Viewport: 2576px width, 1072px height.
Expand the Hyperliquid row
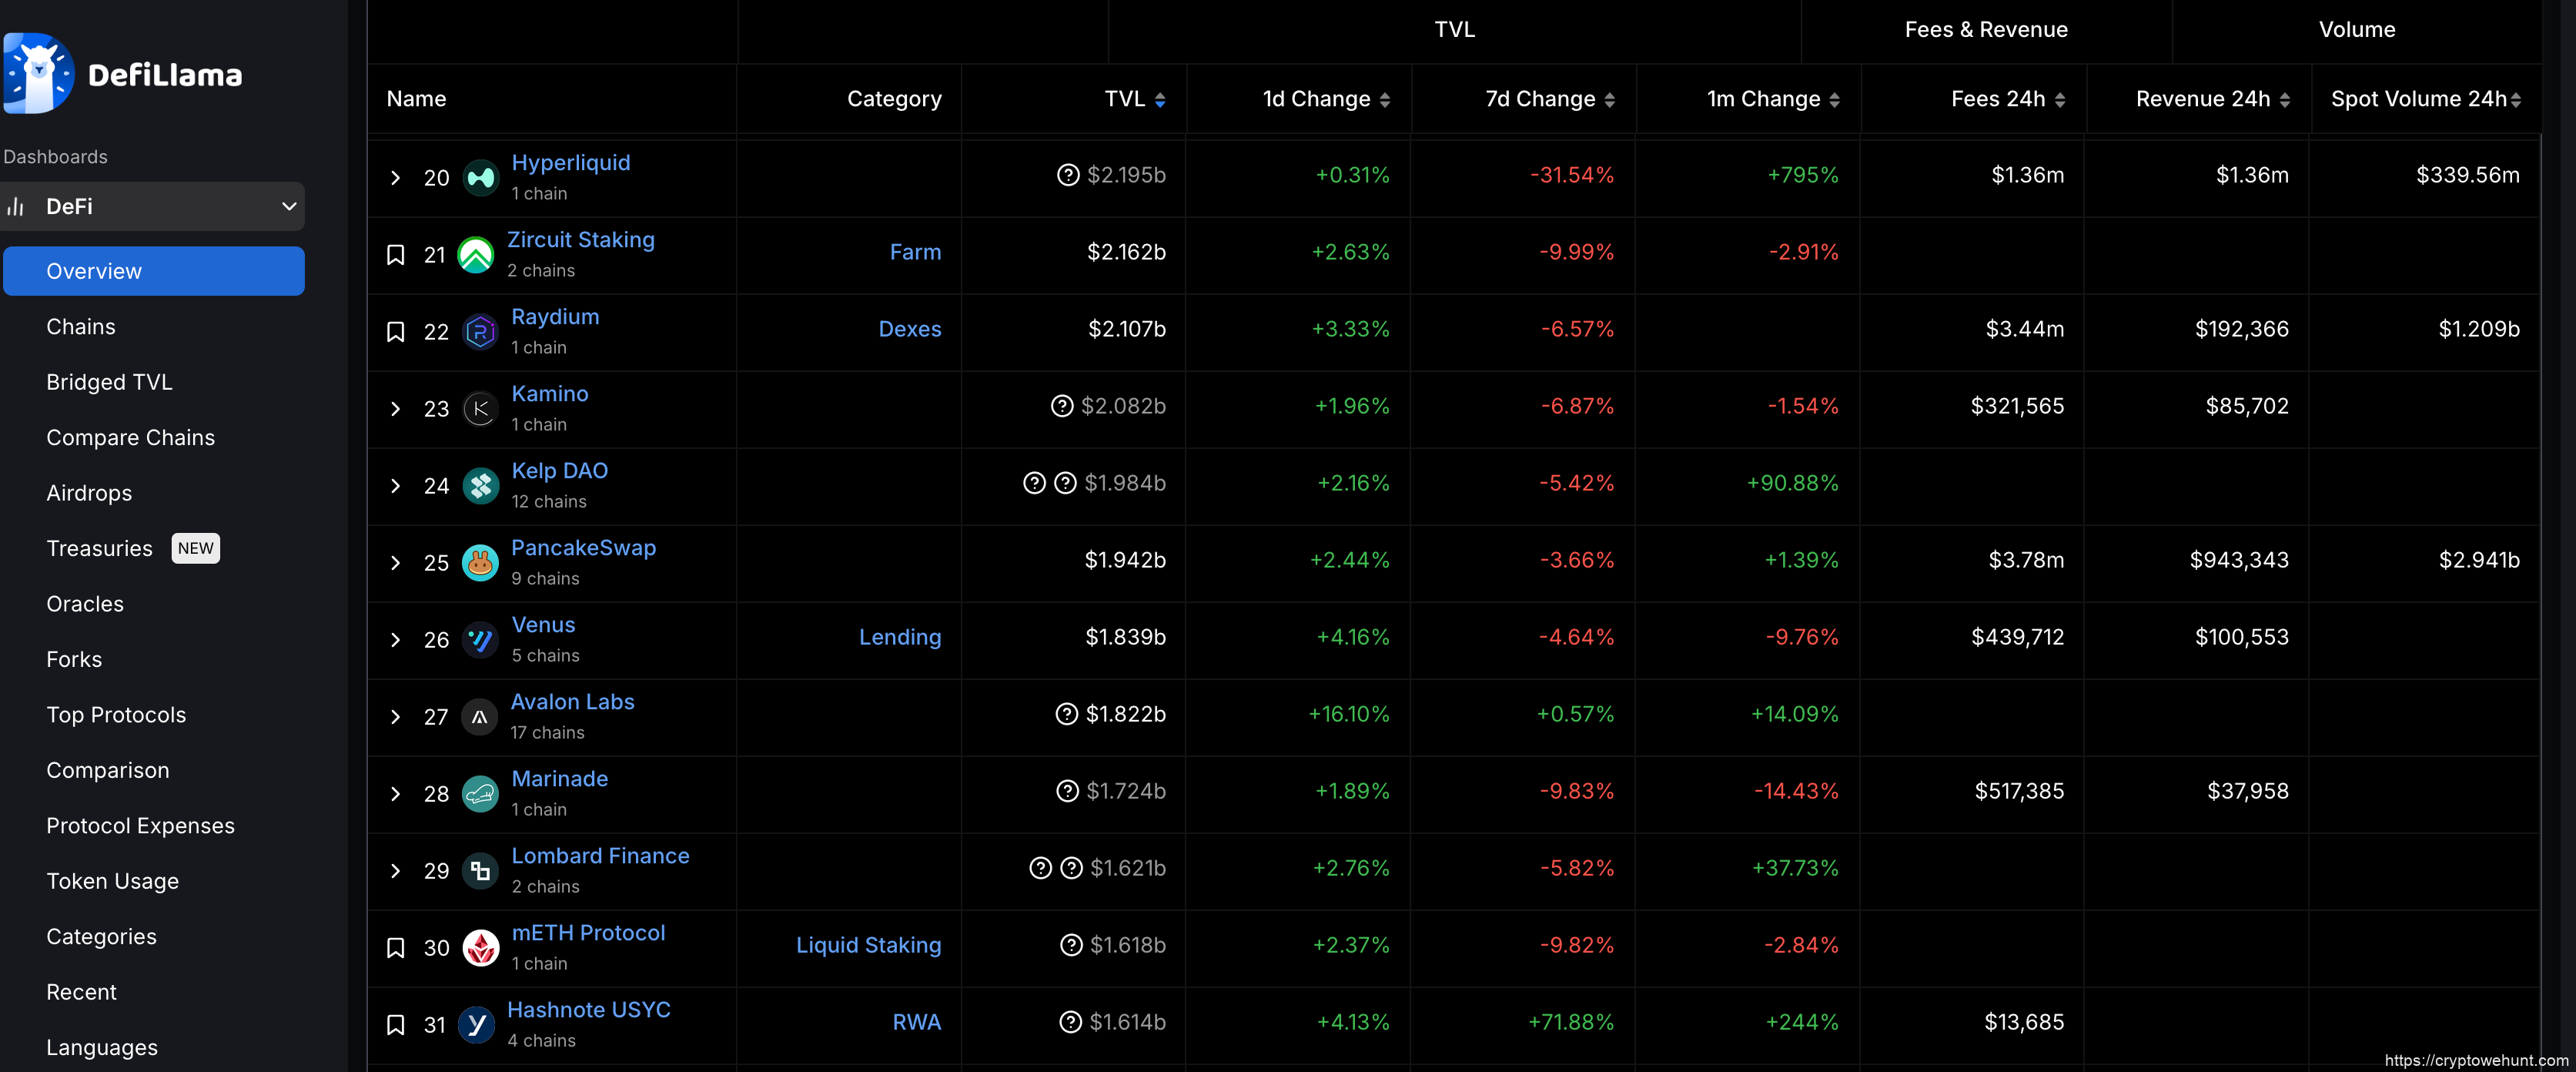point(396,178)
